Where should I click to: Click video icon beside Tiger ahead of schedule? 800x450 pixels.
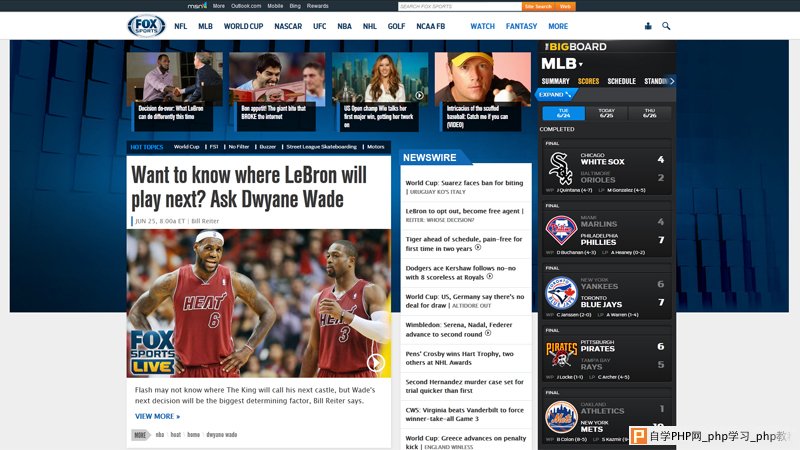point(478,248)
